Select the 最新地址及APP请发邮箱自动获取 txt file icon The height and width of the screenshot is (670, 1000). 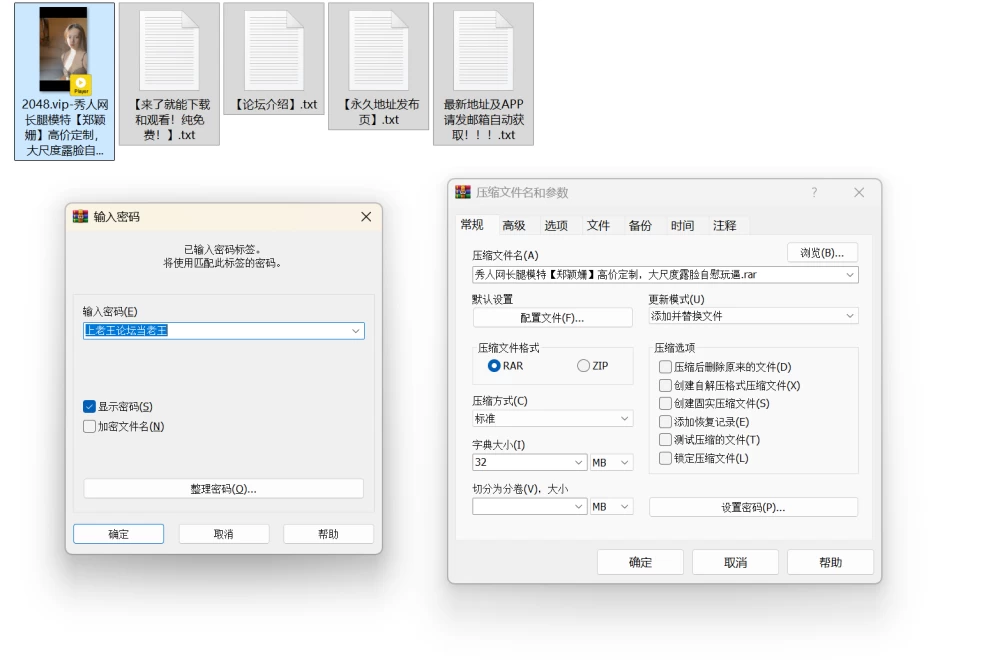pyautogui.click(x=483, y=51)
